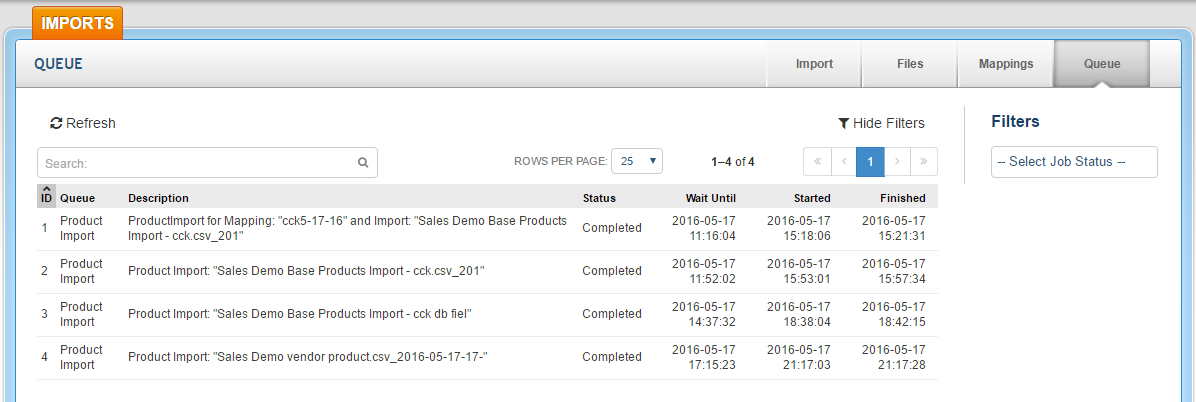1196x402 pixels.
Task: Sort by Finished column header
Action: [902, 198]
